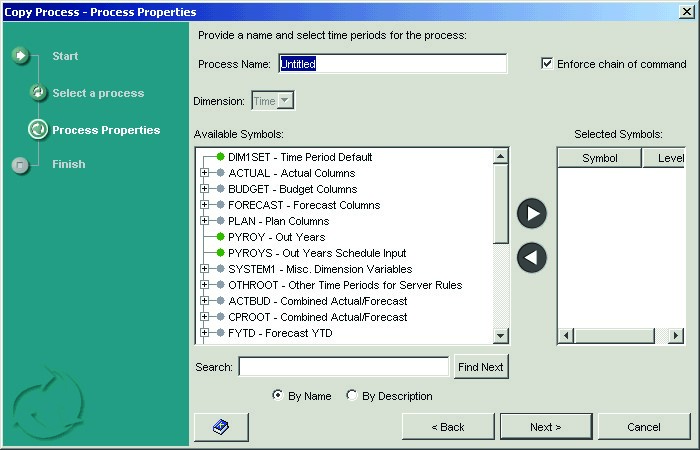
Task: Expand the BUDGET - Budget Columns node
Action: 204,189
